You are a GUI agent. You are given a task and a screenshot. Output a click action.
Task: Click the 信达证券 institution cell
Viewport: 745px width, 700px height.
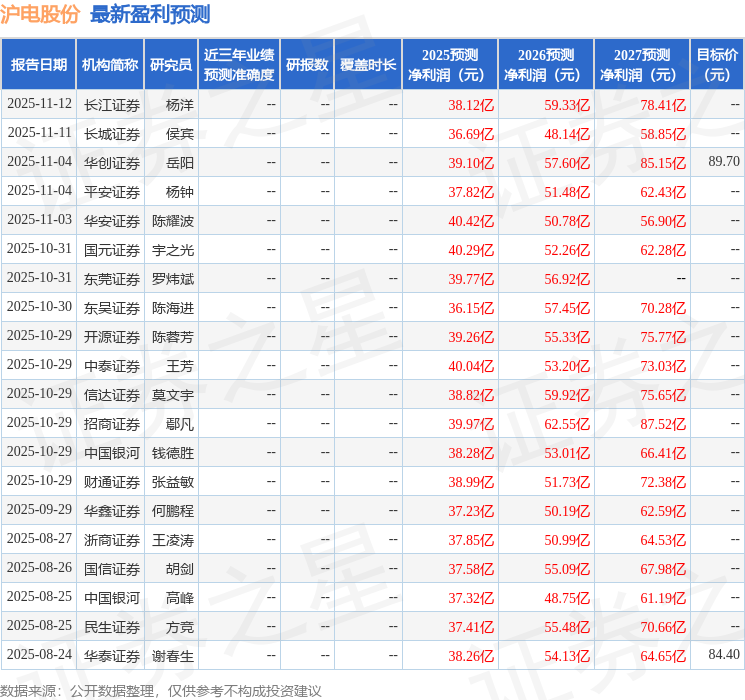coord(112,394)
